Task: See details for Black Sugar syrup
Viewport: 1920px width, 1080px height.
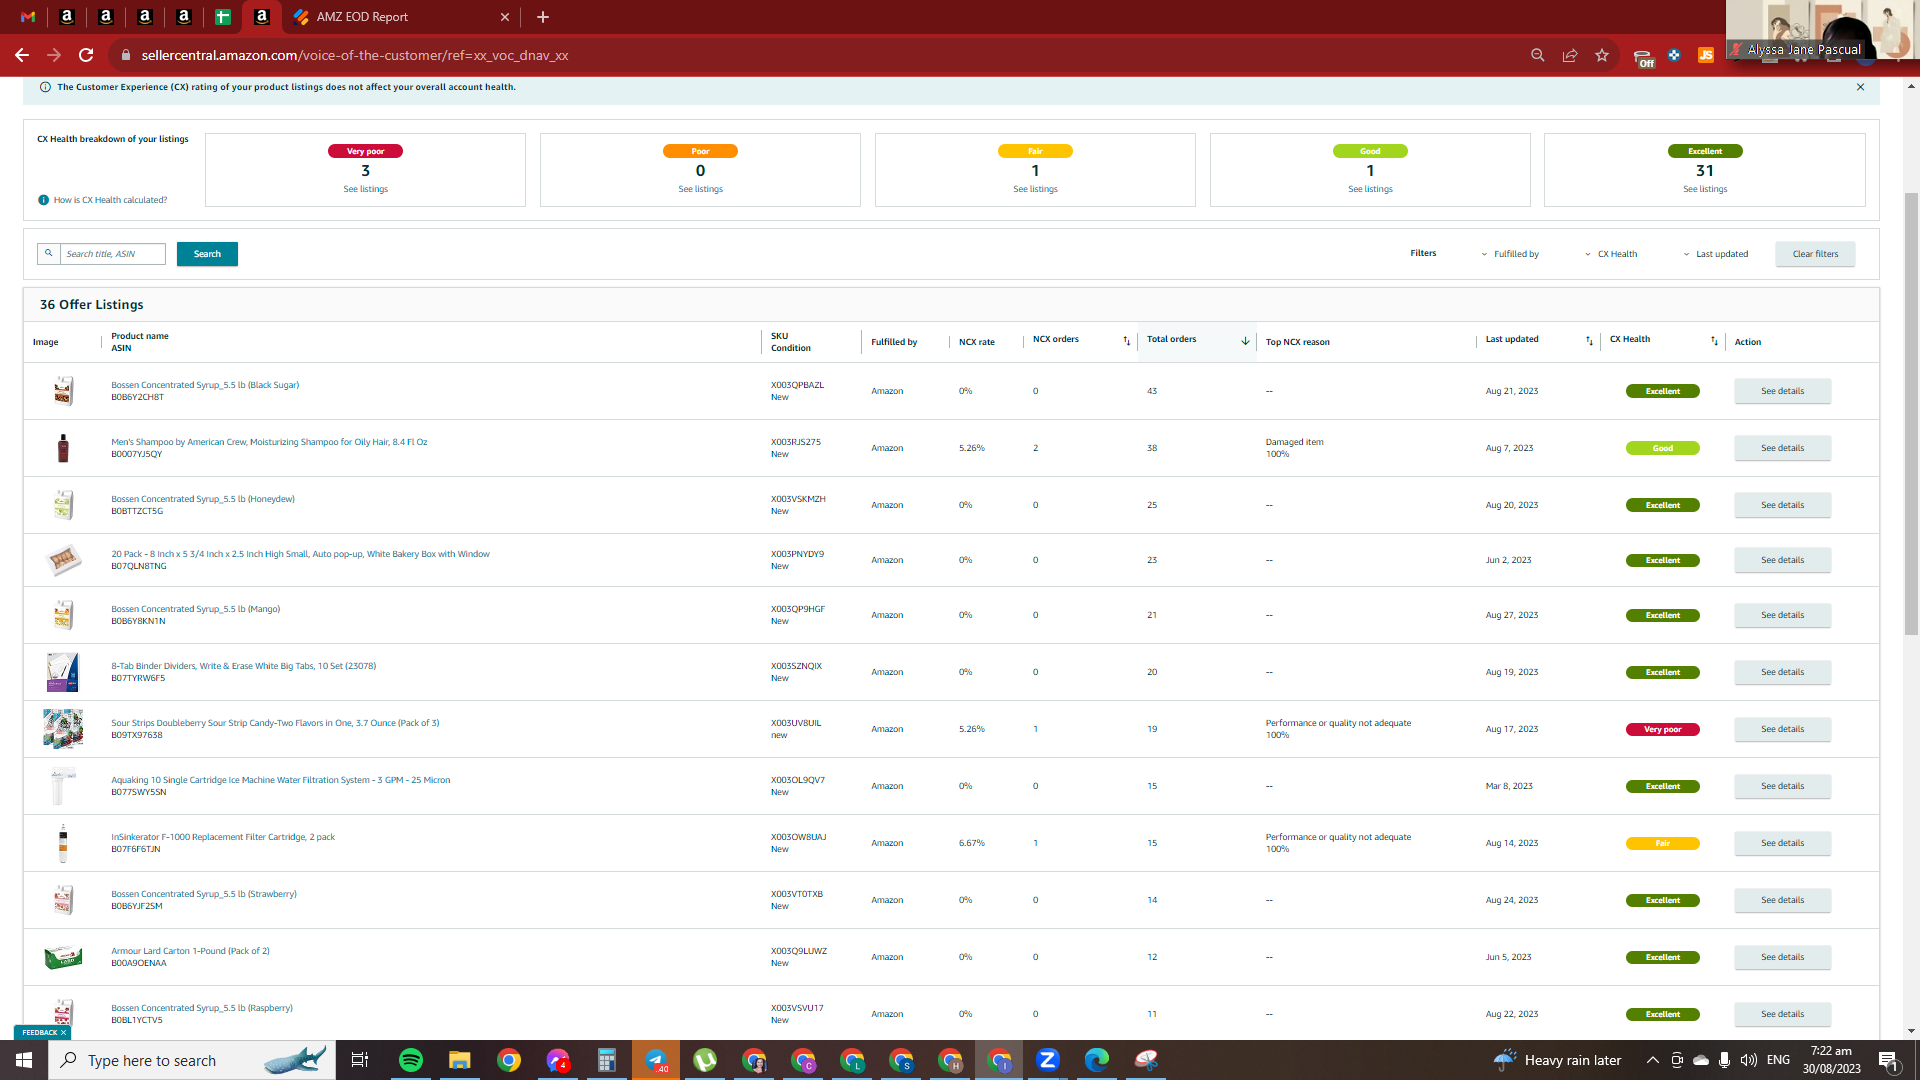Action: (x=1782, y=391)
